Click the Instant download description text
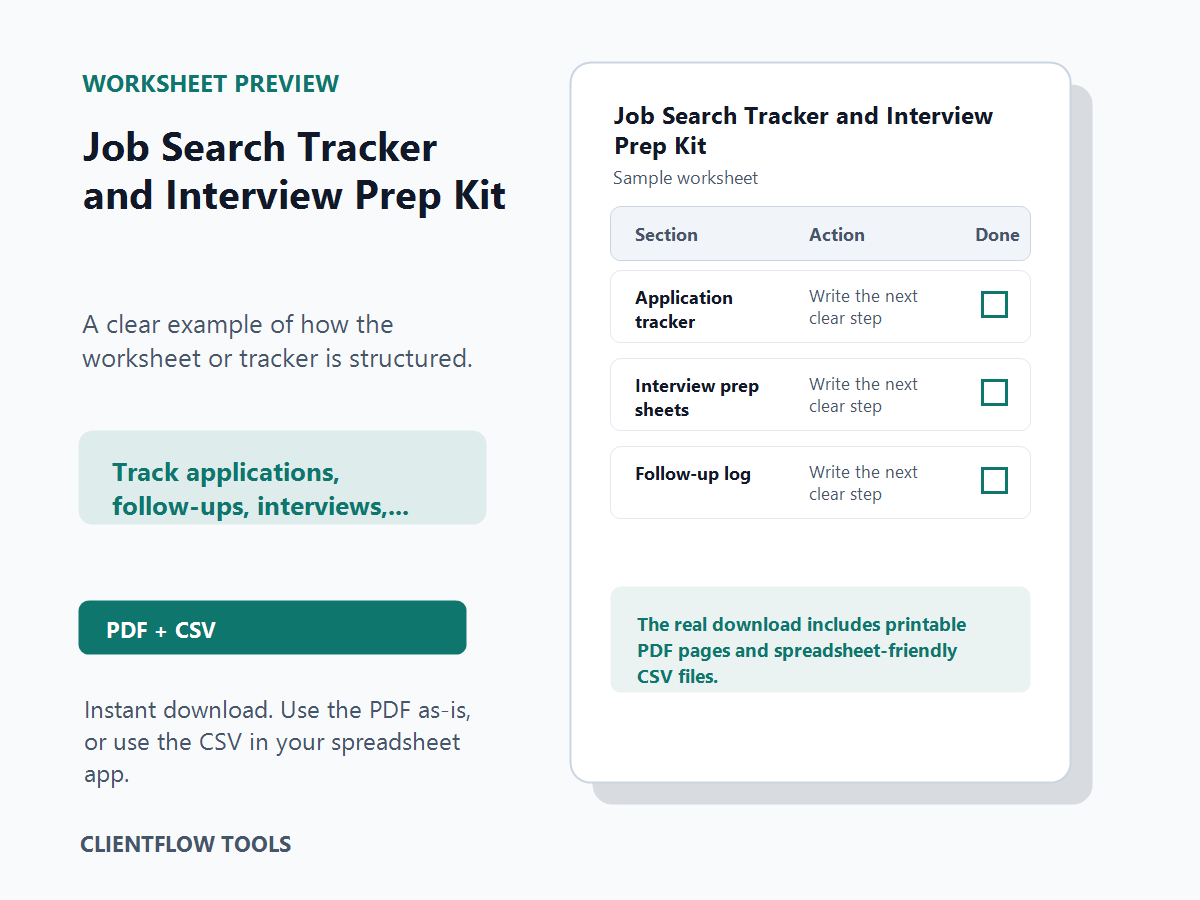 (x=277, y=742)
